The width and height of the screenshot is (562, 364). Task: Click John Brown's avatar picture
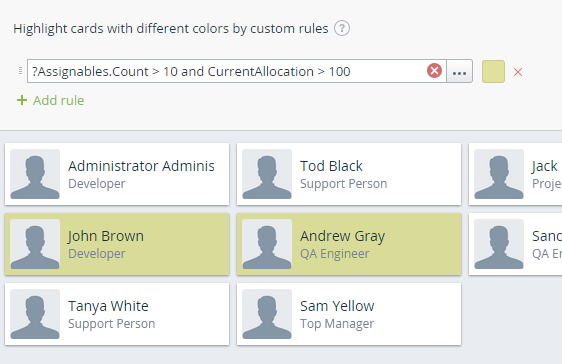coord(35,244)
